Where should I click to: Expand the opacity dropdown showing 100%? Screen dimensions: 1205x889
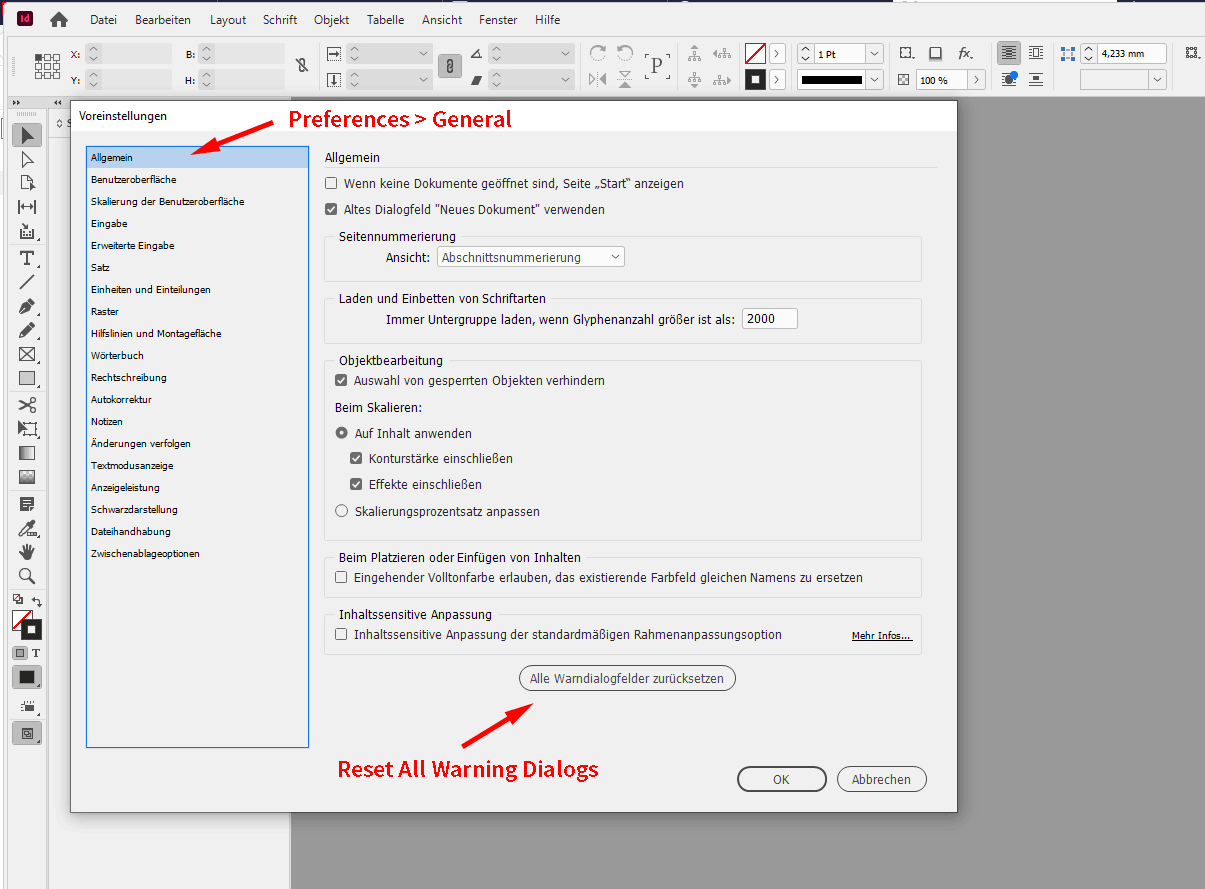[x=976, y=79]
